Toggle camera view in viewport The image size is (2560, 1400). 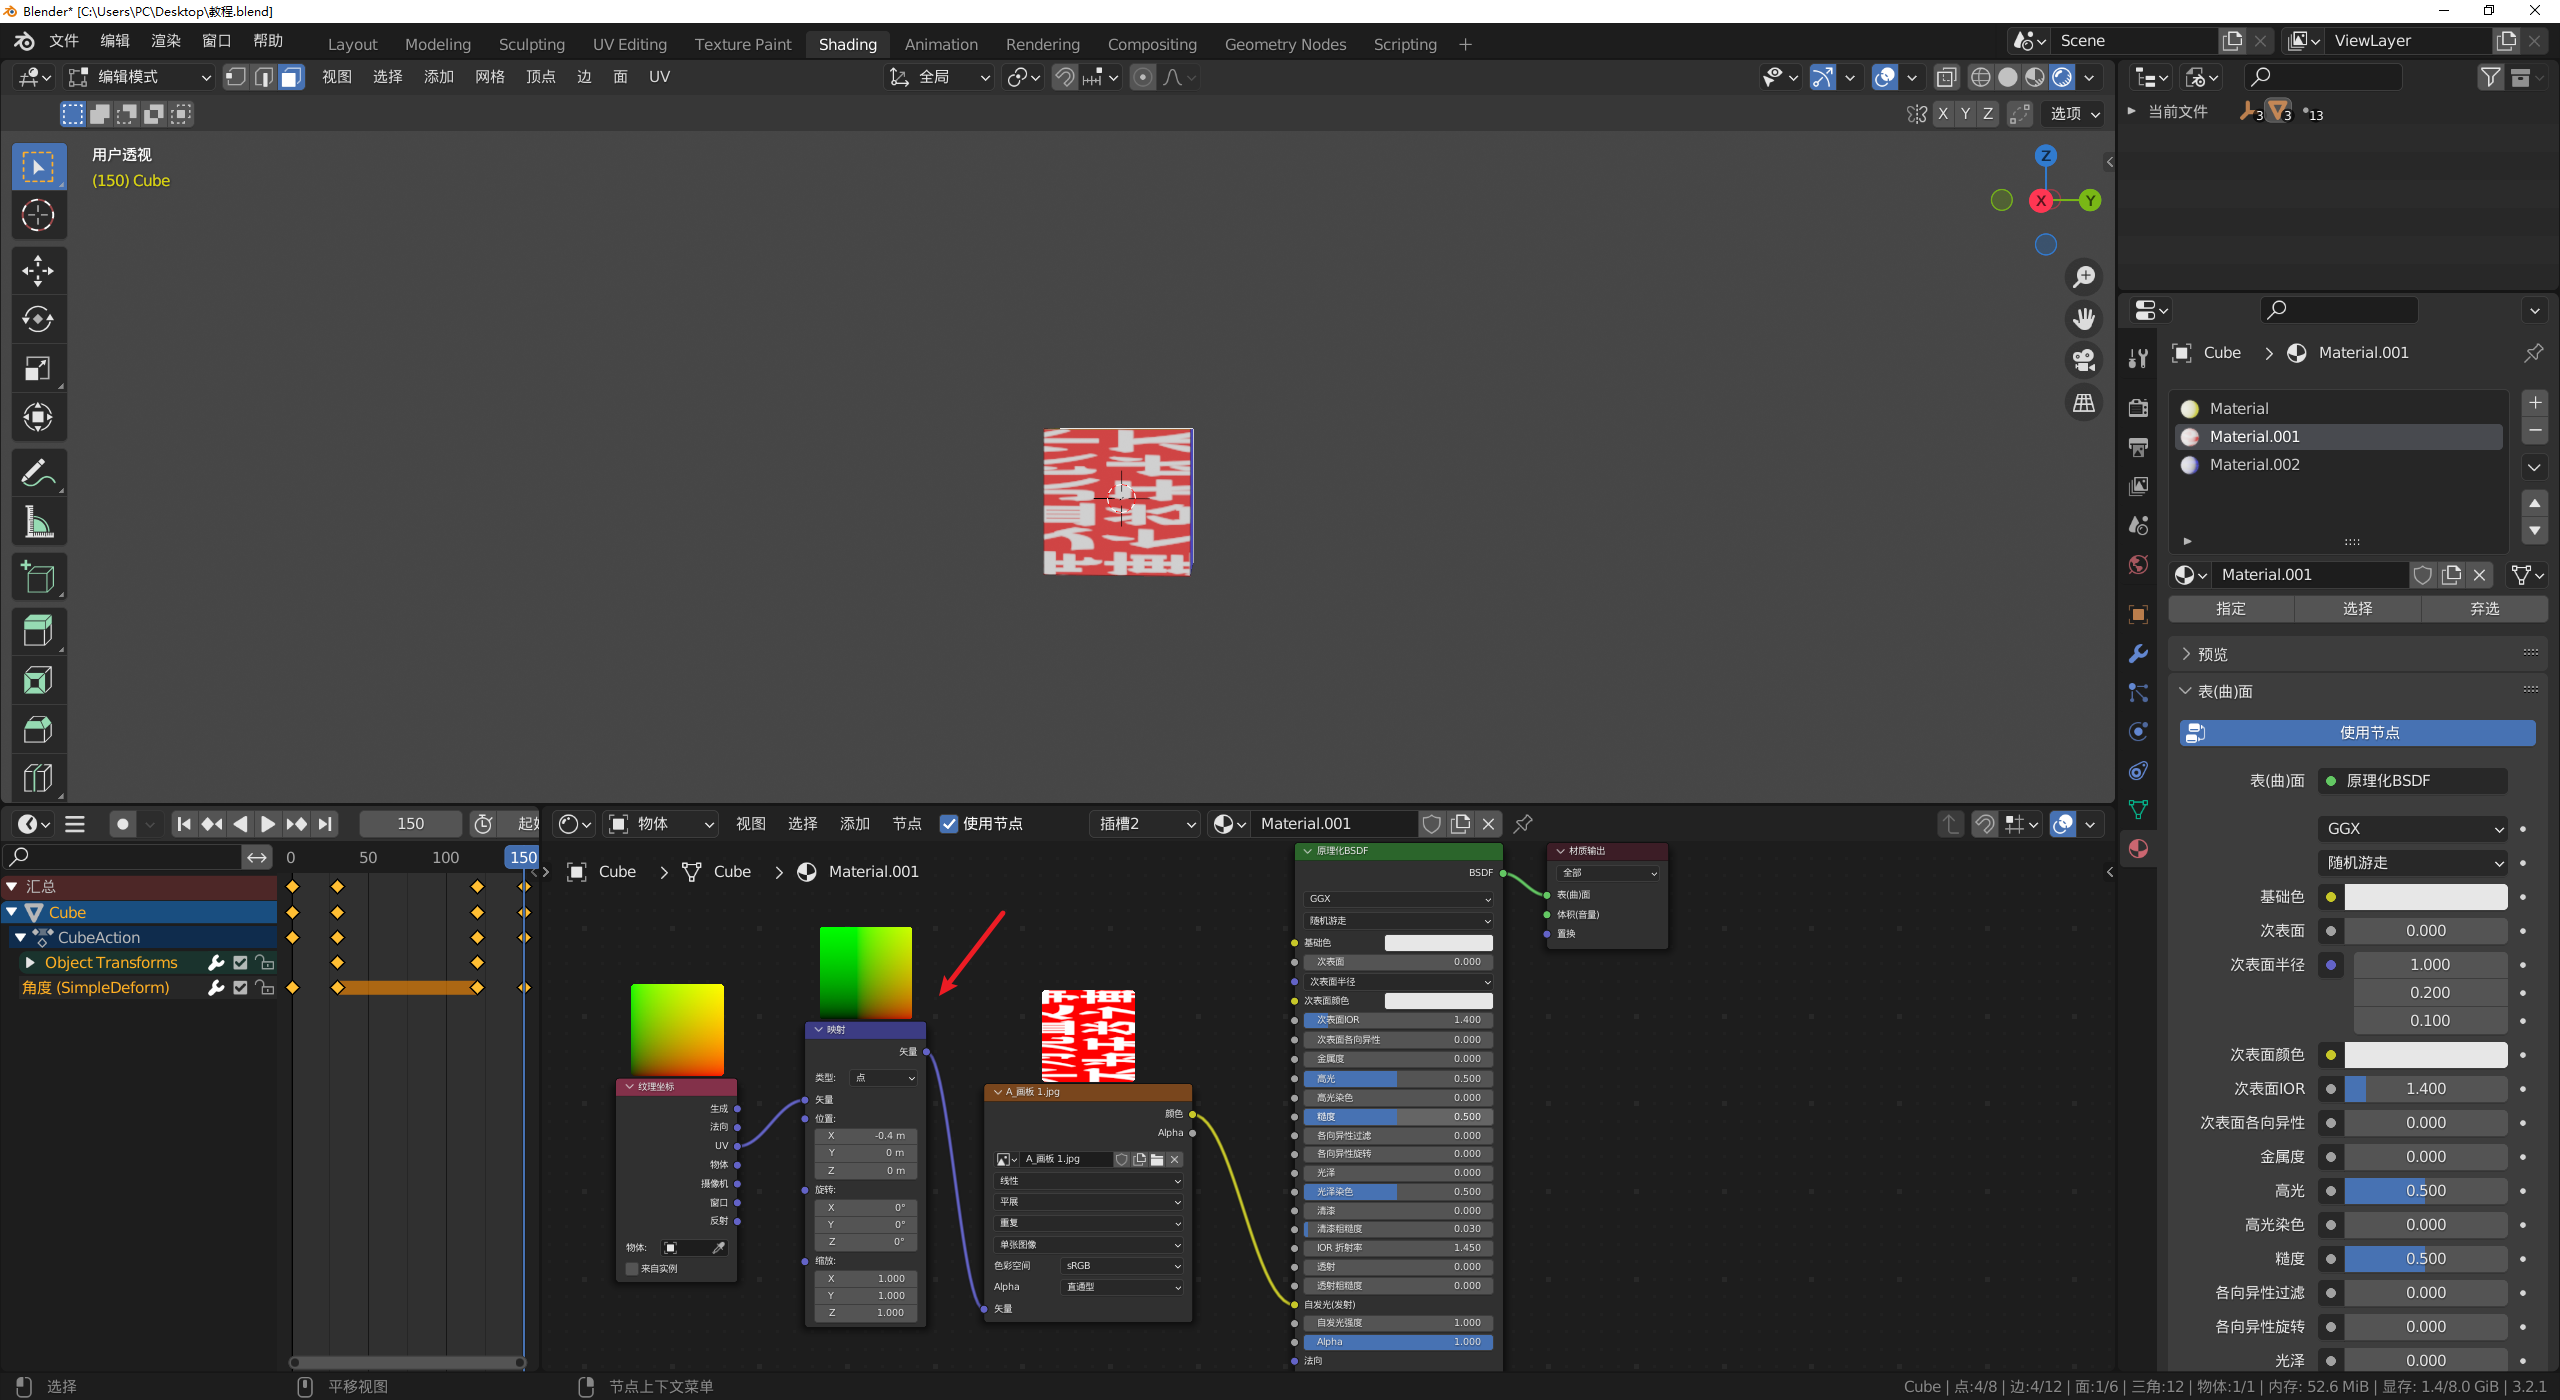click(2084, 360)
